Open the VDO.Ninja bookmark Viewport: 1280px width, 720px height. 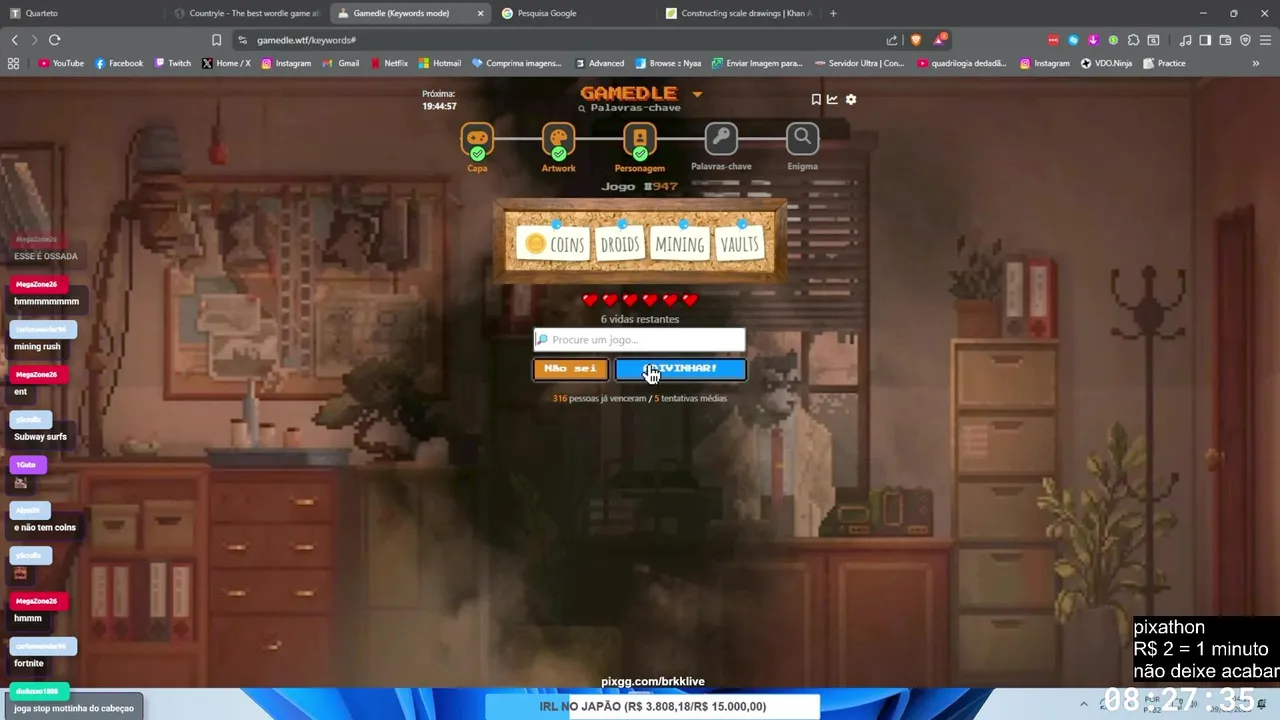tap(1107, 63)
